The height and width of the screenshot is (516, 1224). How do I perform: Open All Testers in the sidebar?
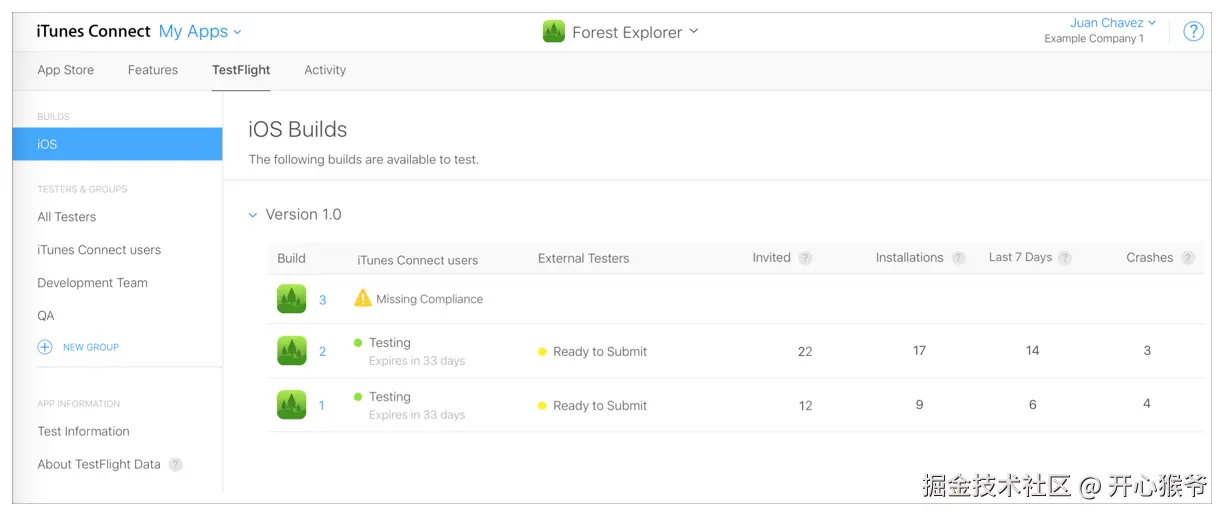[67, 217]
